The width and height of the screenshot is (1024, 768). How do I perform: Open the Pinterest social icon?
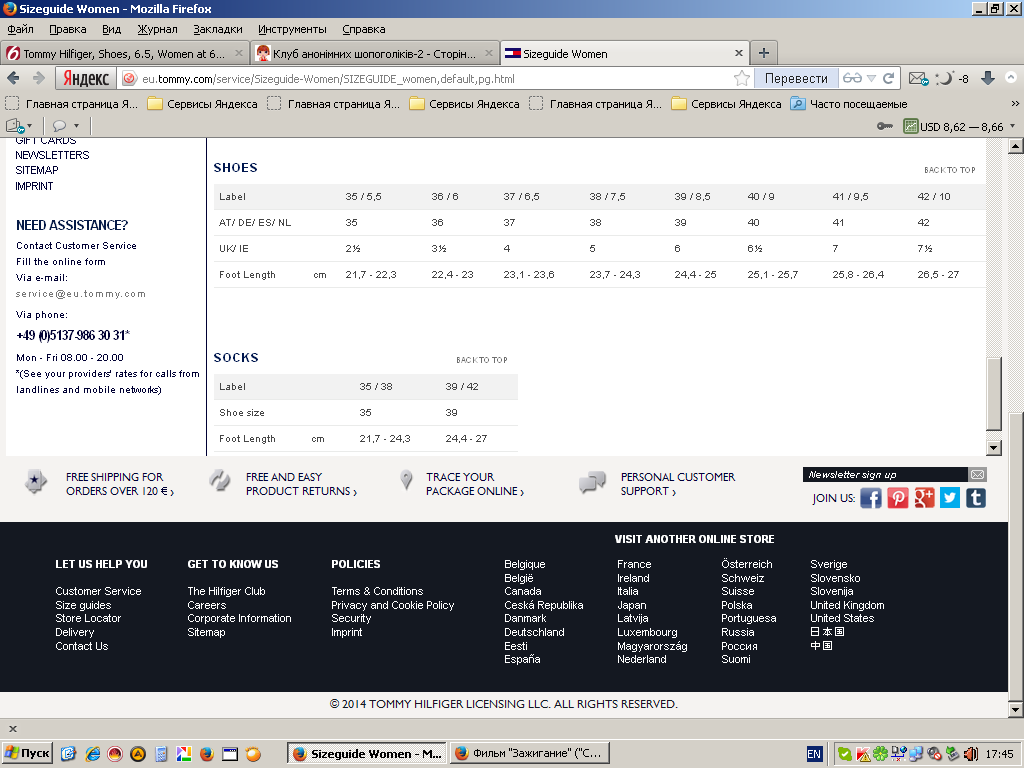[x=897, y=498]
